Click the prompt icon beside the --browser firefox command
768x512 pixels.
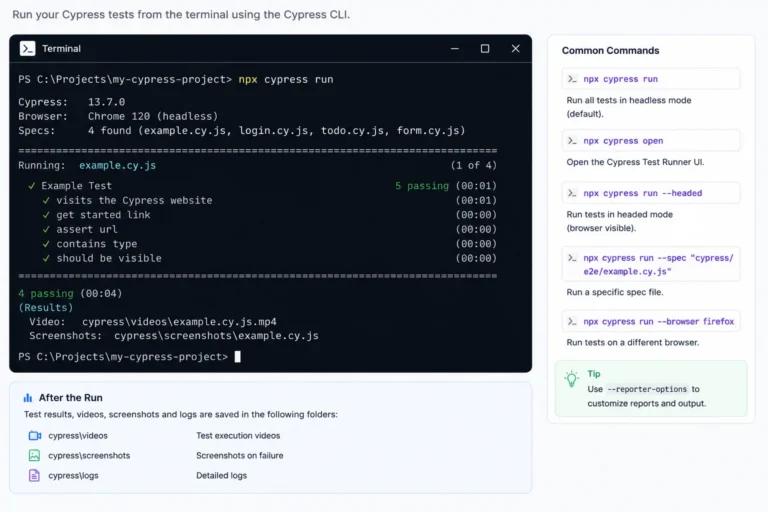click(572, 321)
